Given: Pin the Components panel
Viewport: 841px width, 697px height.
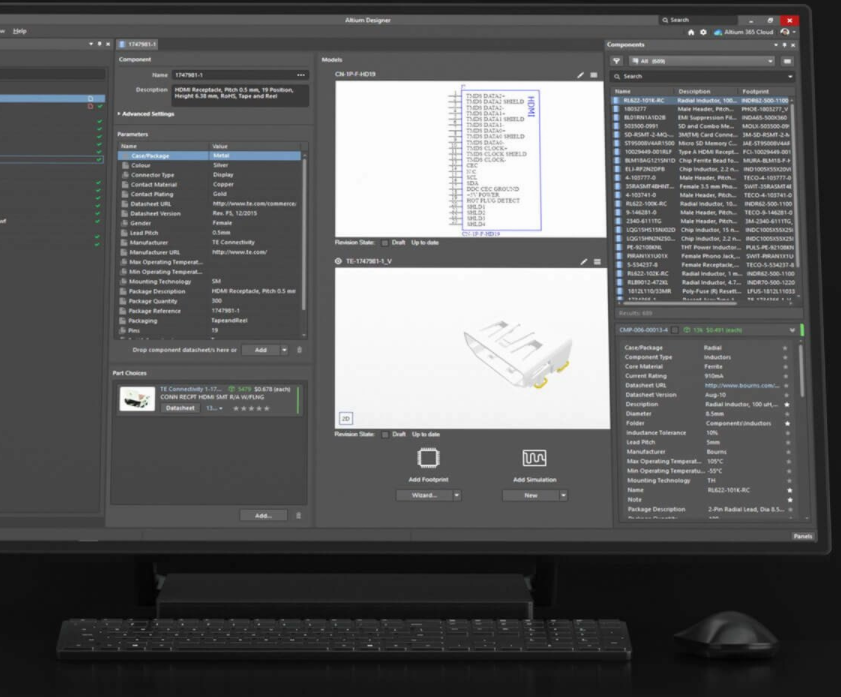Looking at the screenshot, I should pos(784,45).
